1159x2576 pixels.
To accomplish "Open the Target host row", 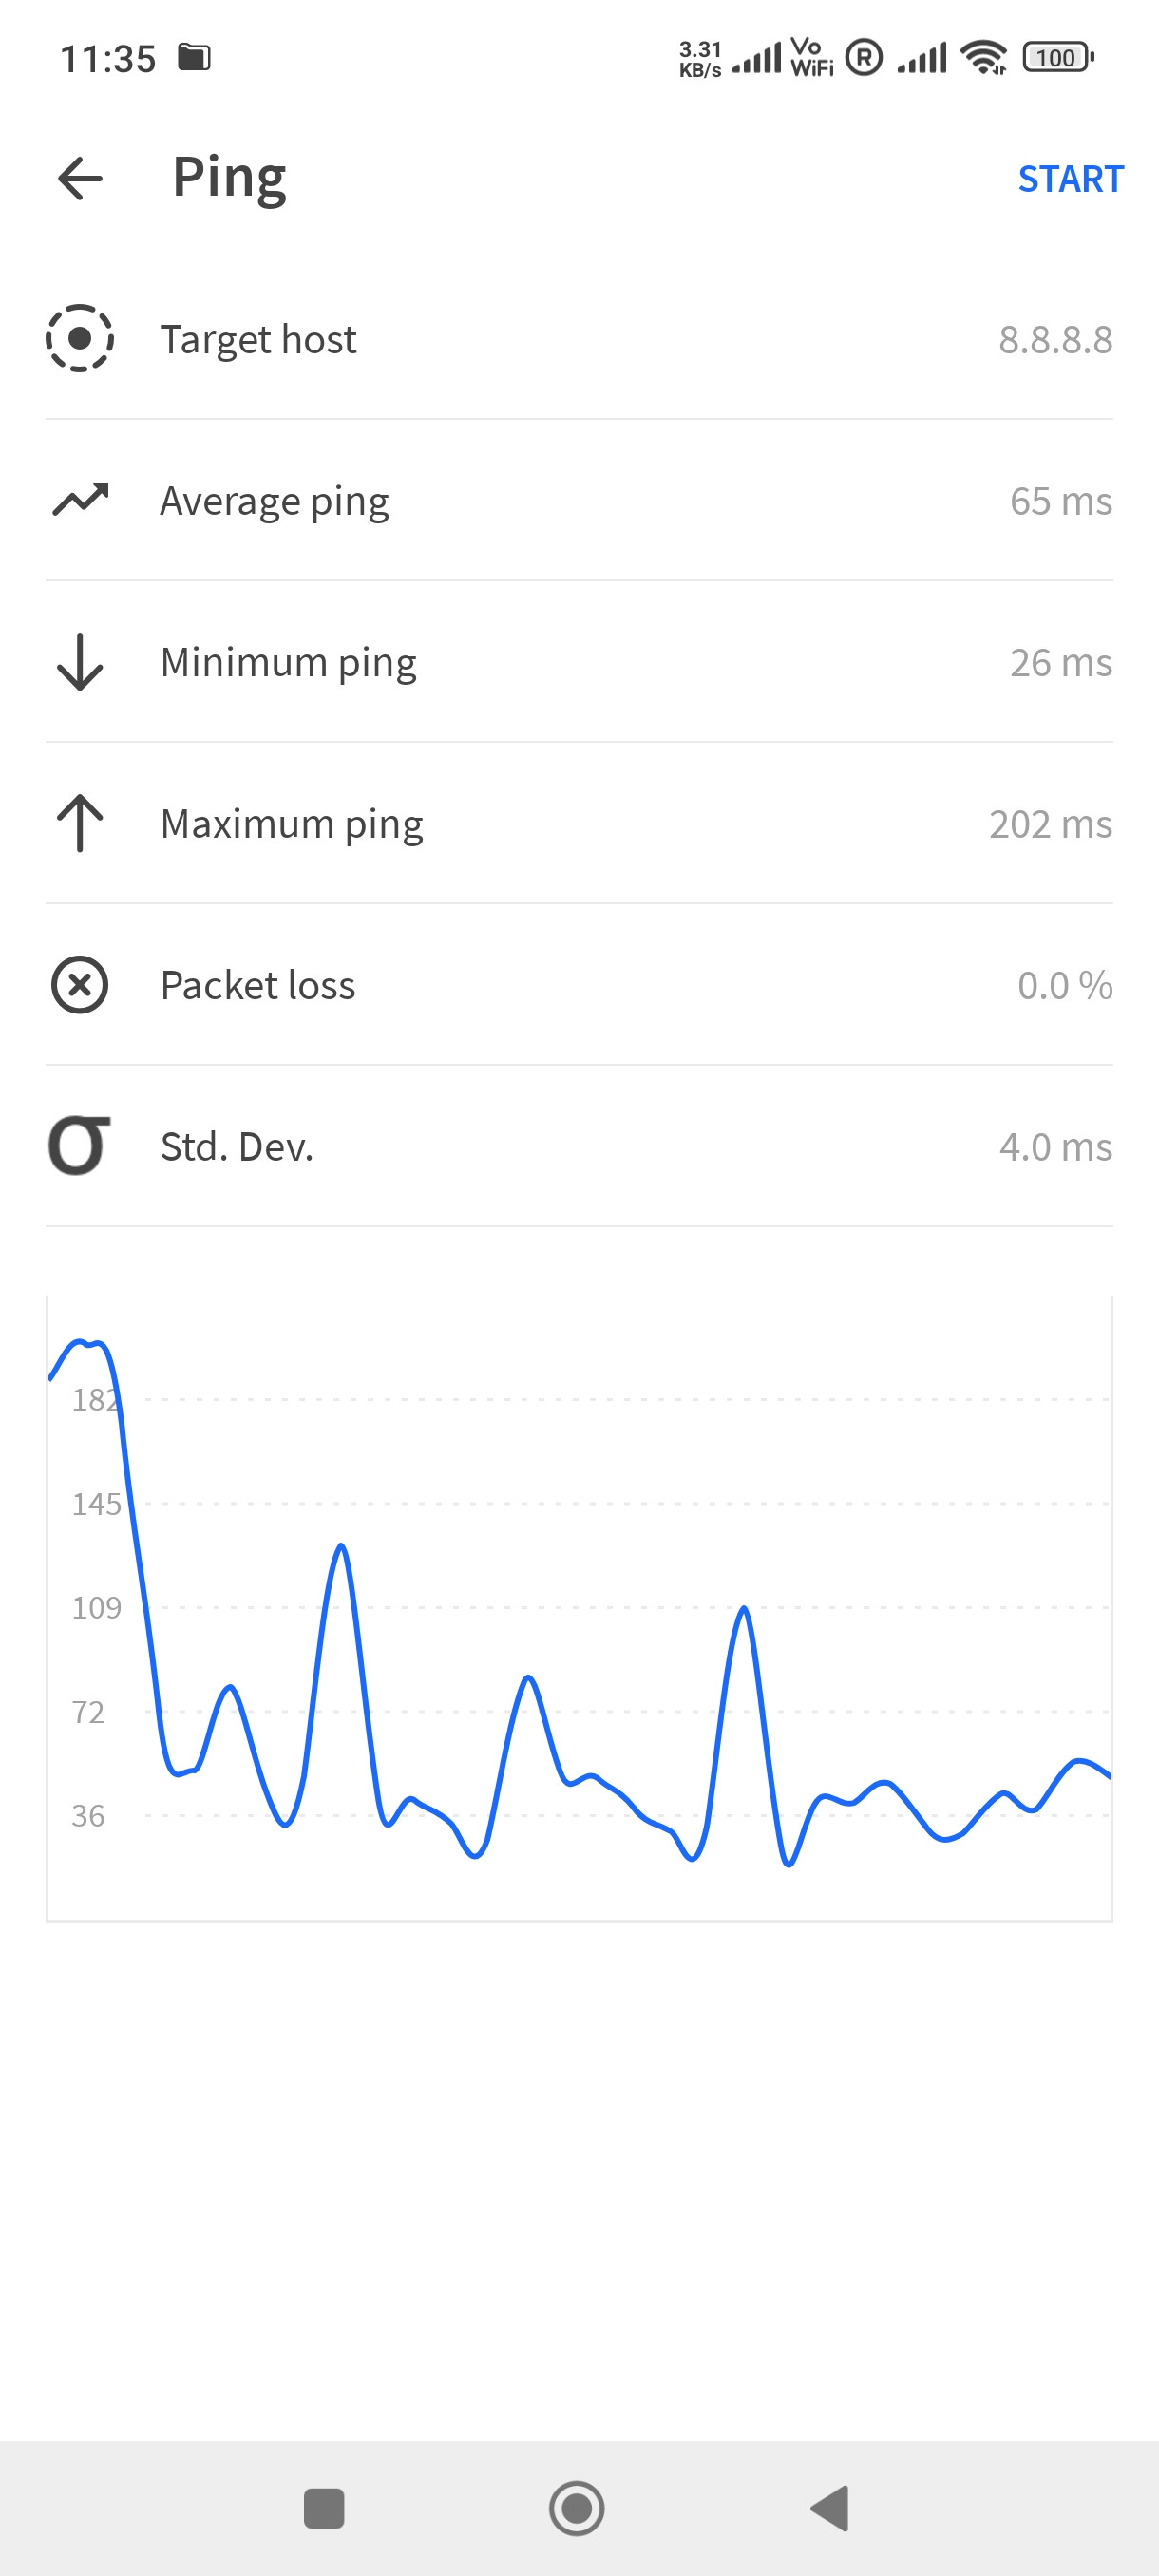I will coord(579,339).
